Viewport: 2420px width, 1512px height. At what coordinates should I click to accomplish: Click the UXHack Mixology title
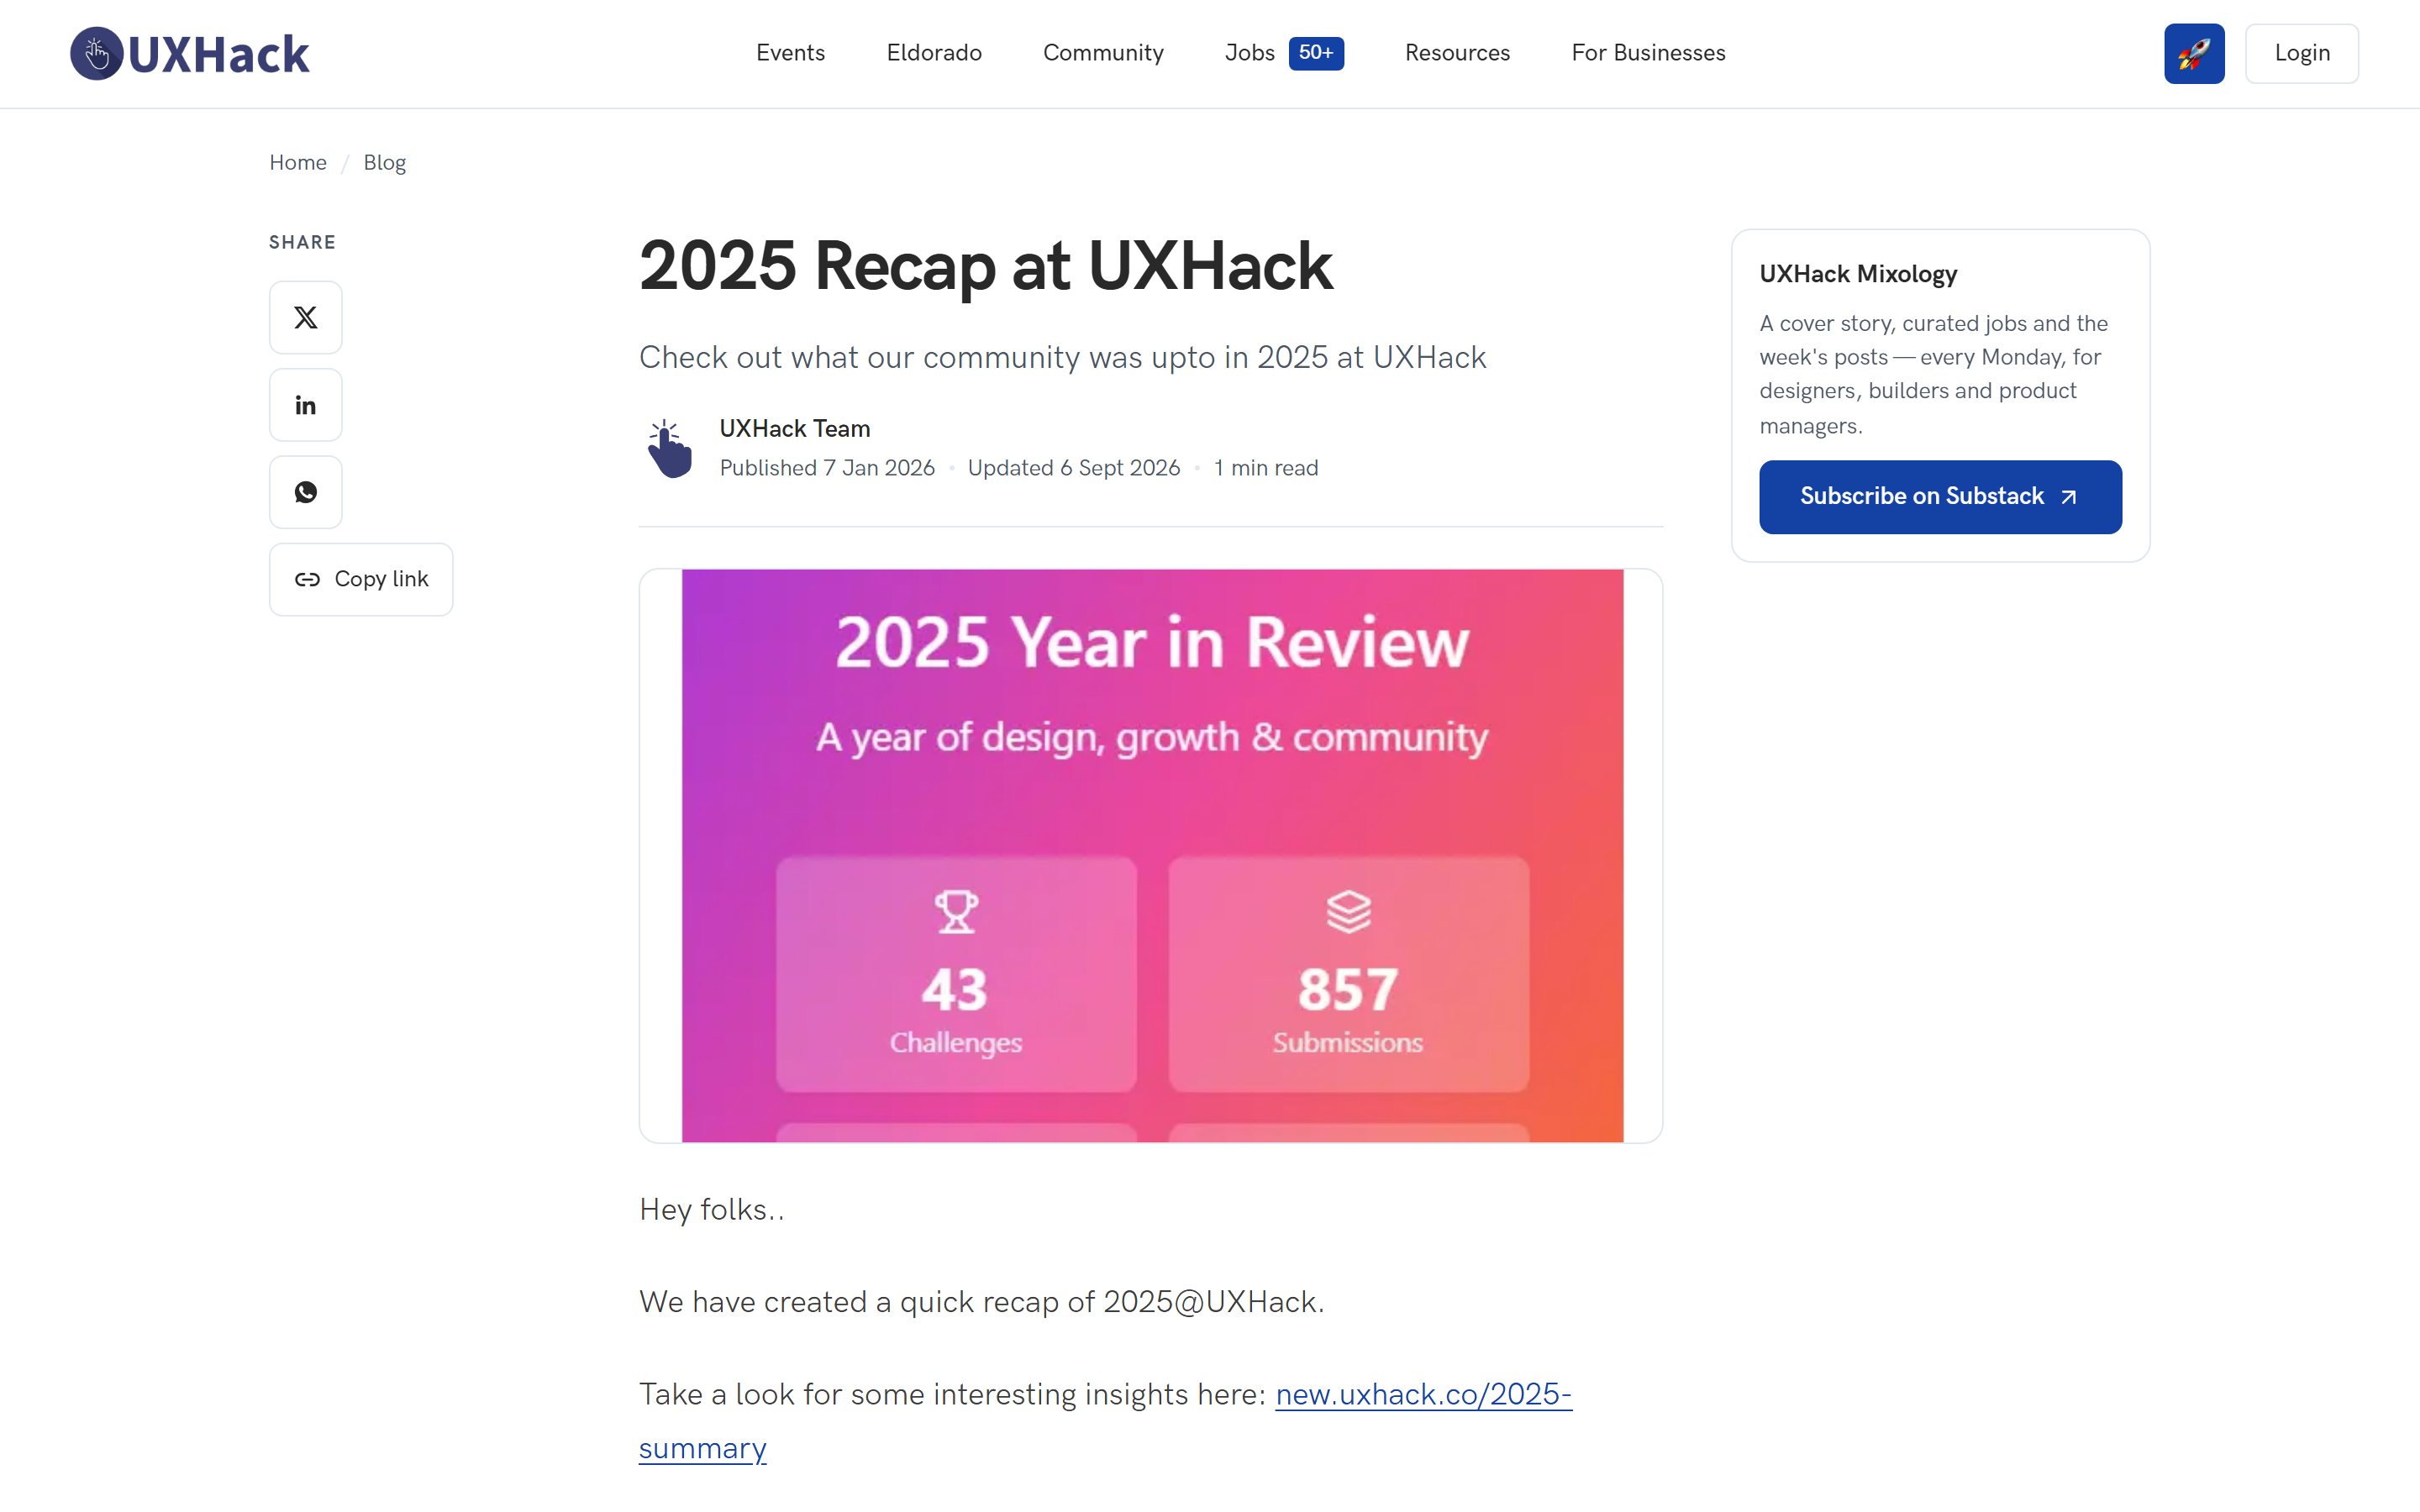[x=1858, y=274]
